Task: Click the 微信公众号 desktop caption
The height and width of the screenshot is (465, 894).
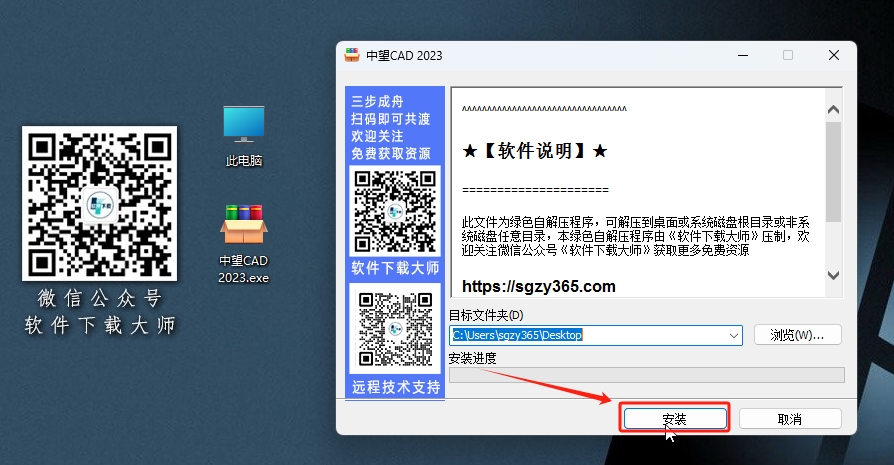Action: coord(99,298)
